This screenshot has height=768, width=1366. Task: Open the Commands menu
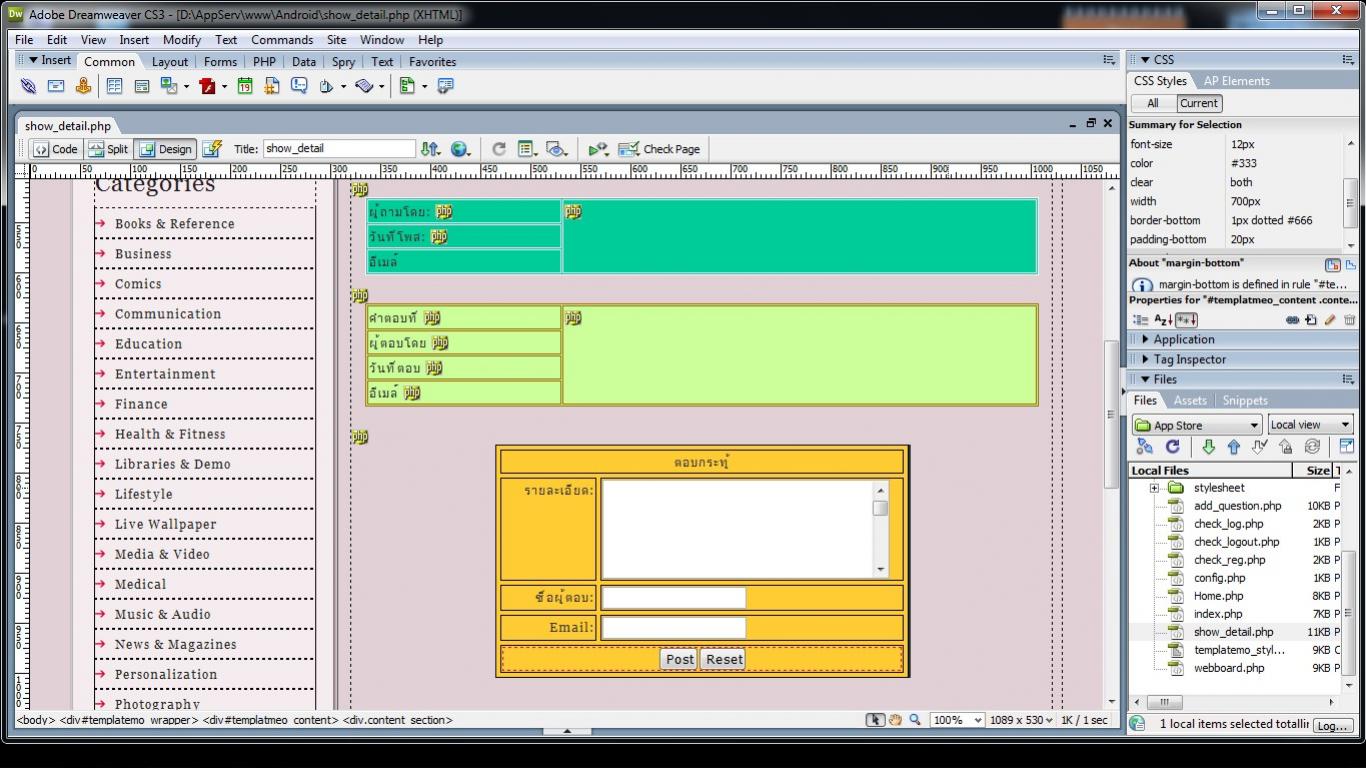[281, 40]
